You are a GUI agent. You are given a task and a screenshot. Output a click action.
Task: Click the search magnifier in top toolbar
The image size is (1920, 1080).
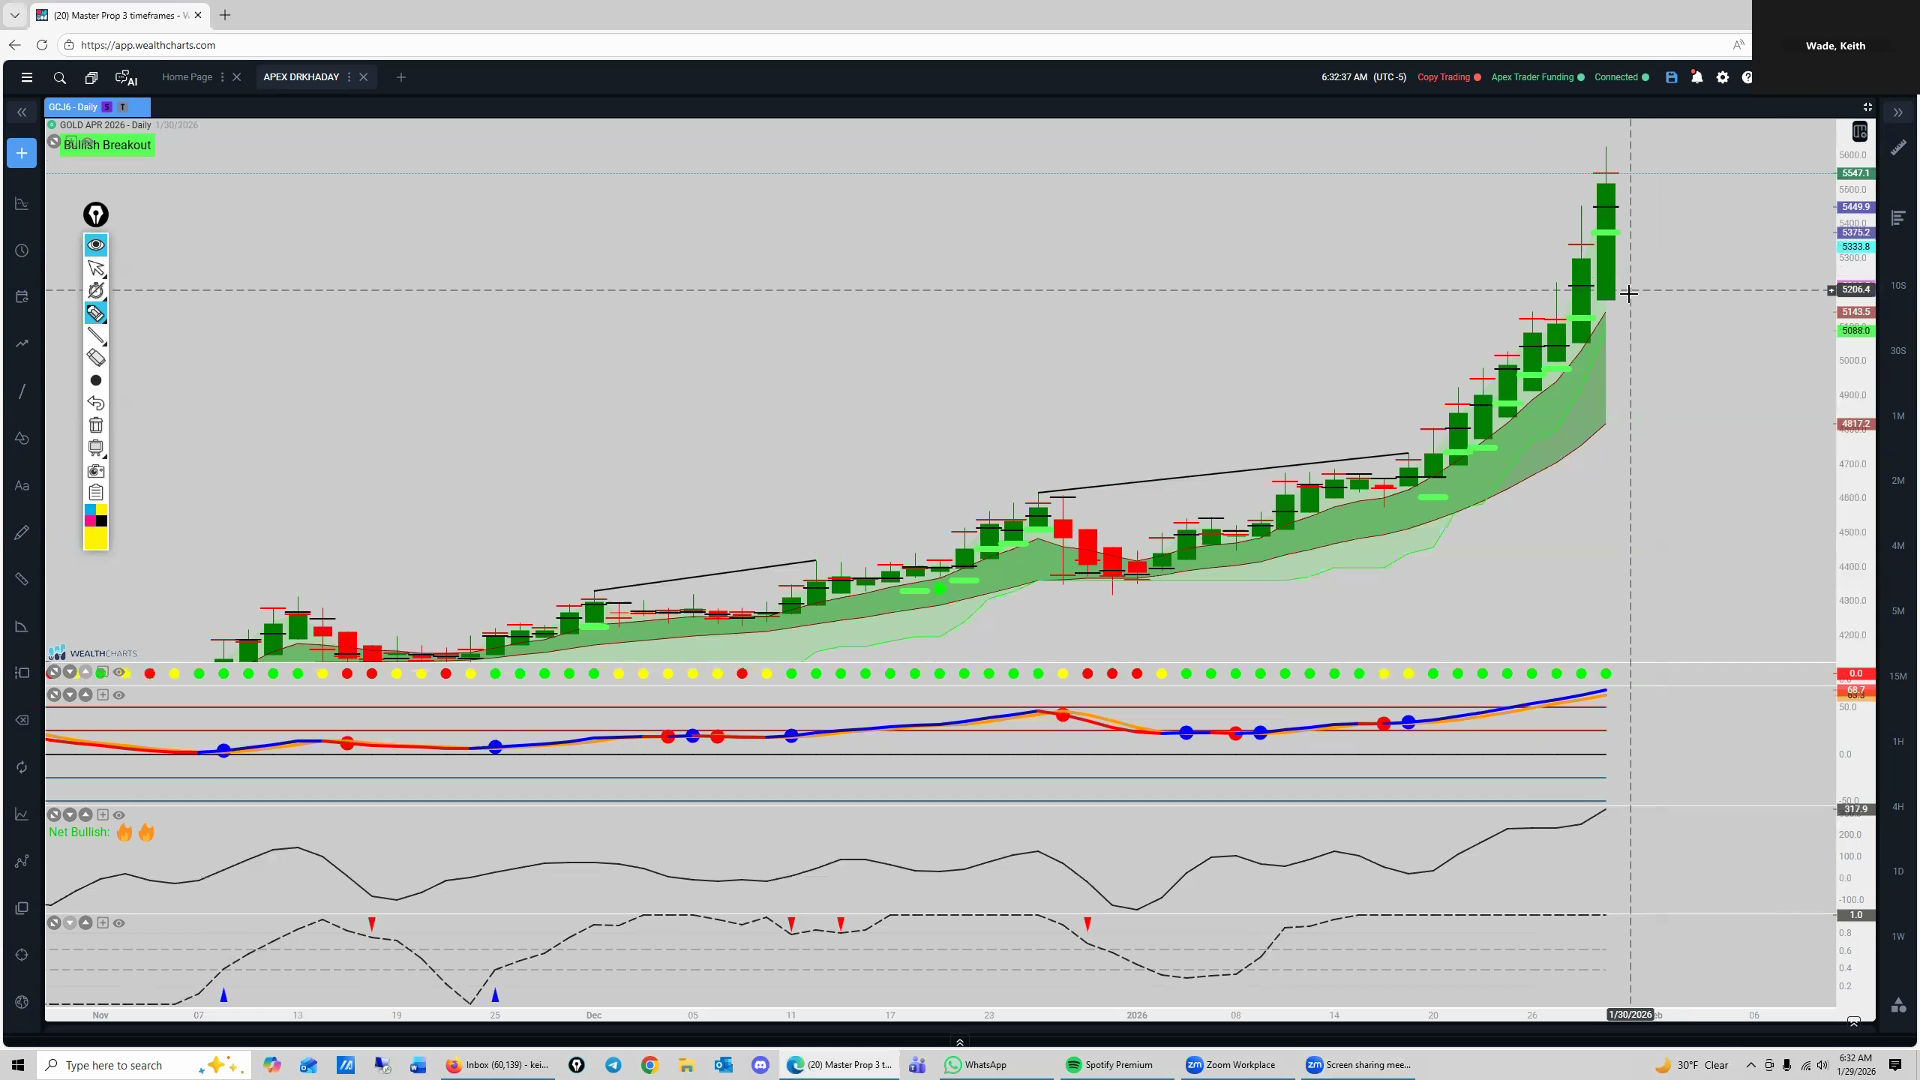click(x=60, y=77)
